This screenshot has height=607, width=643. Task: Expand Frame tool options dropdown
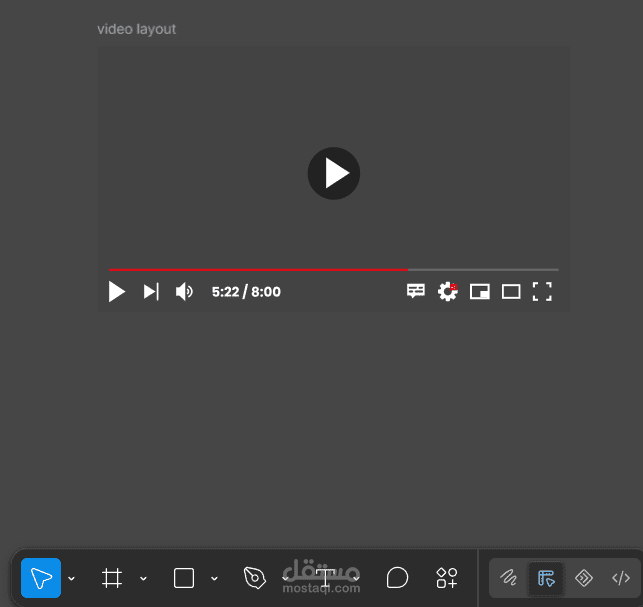click(143, 578)
